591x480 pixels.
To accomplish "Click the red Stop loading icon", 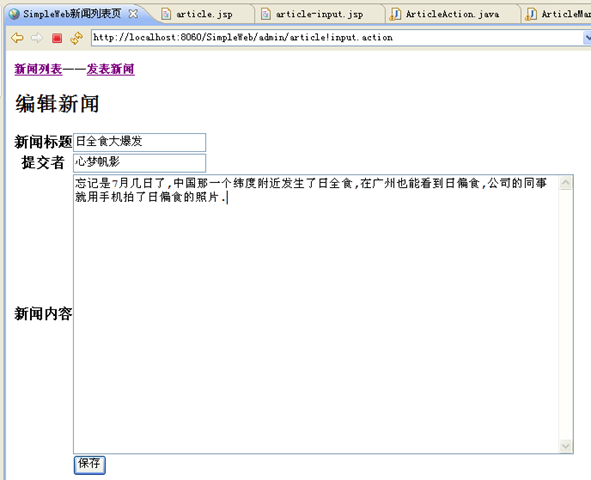I will 57,38.
